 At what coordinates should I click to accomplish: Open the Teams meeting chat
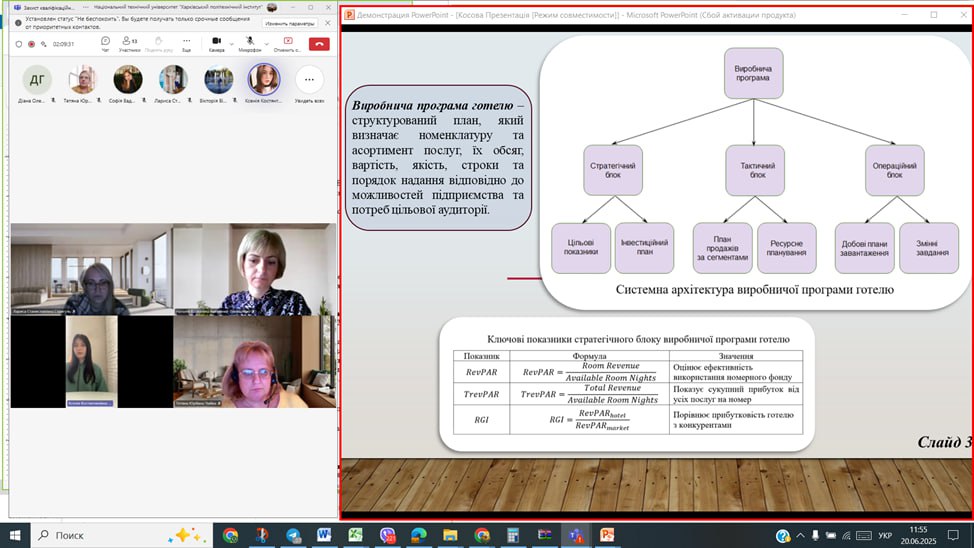(105, 43)
